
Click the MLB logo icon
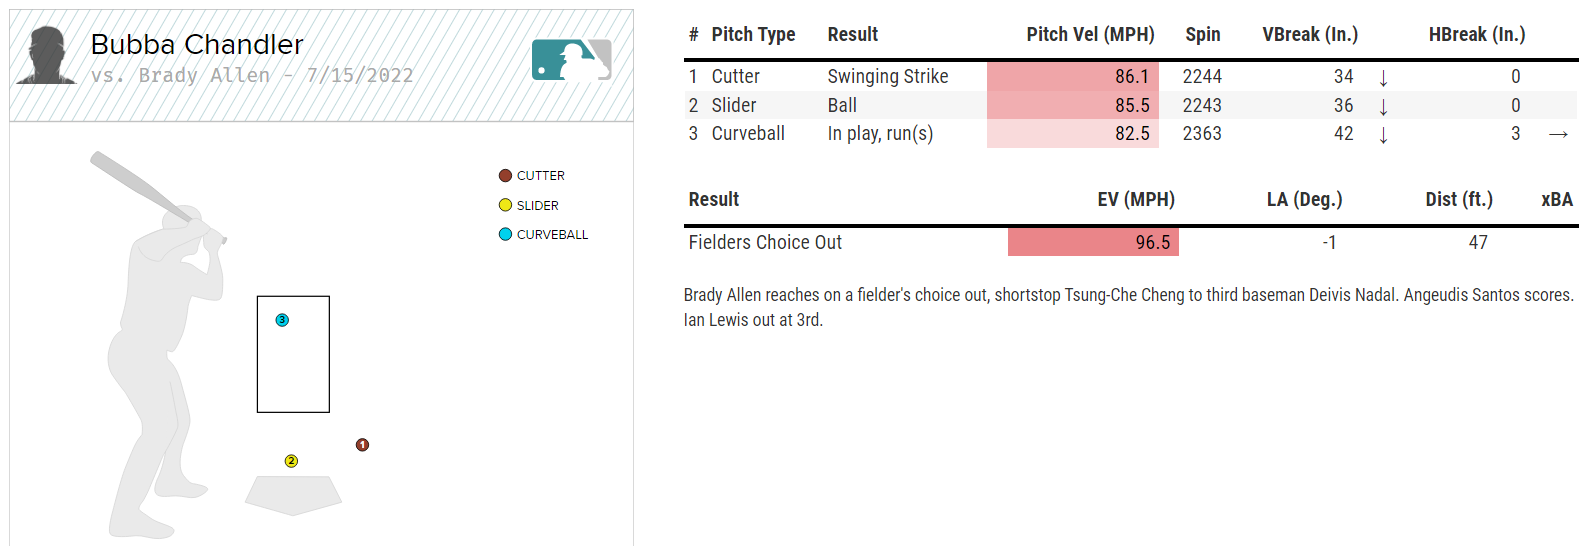click(571, 60)
